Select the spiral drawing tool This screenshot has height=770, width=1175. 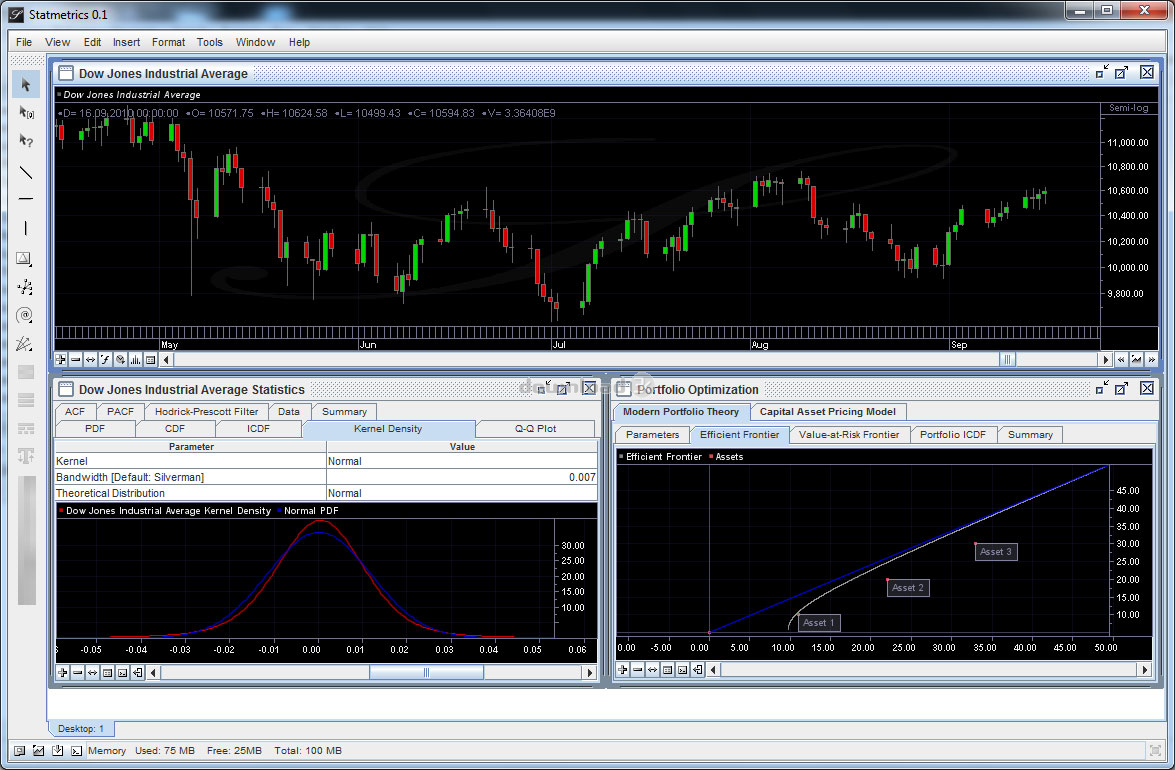(x=25, y=315)
